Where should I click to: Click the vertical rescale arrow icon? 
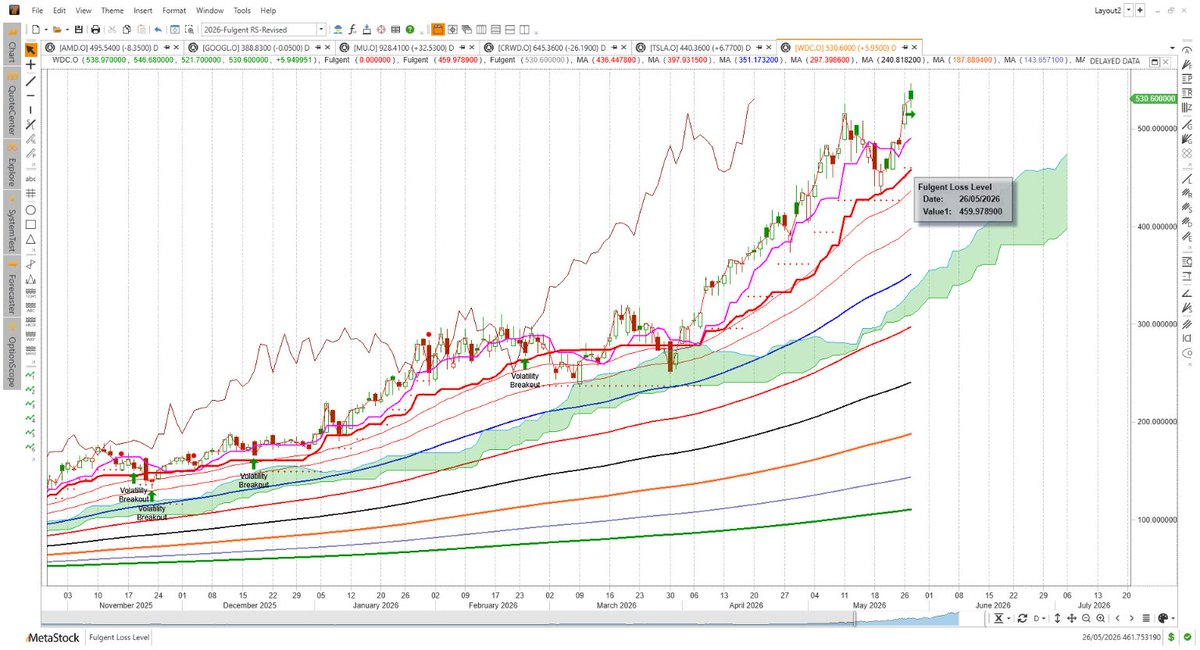point(1057,618)
